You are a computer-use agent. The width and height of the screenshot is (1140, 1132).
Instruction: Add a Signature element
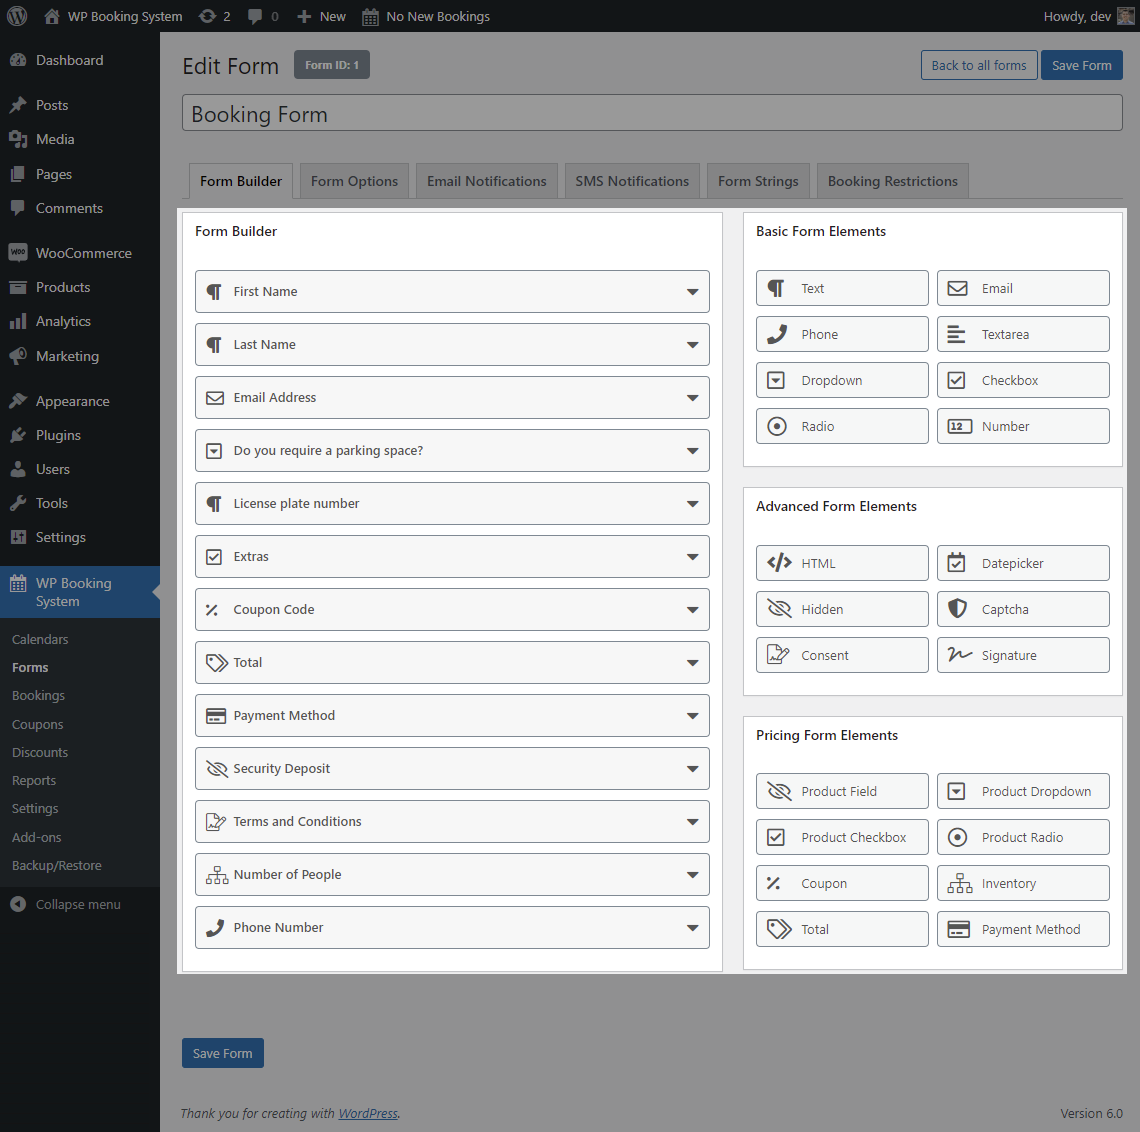click(x=1023, y=655)
